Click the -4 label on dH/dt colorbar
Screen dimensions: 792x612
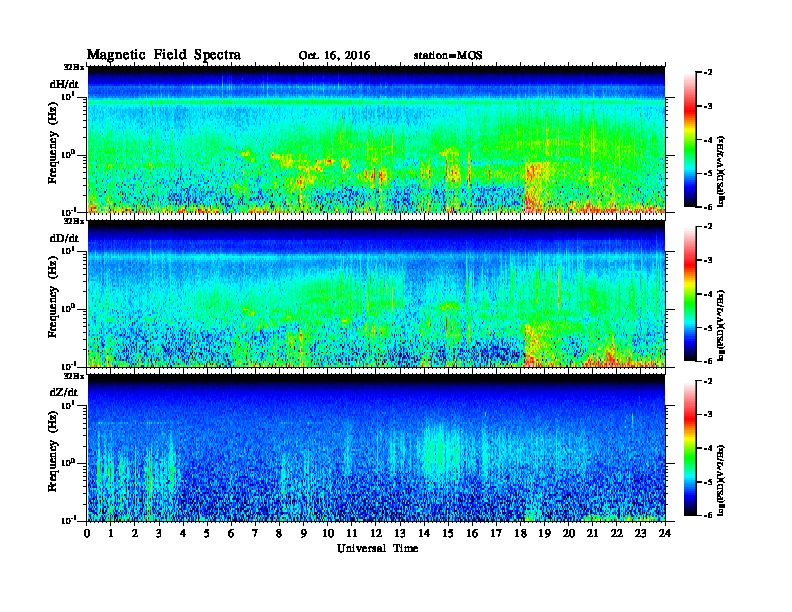click(x=708, y=140)
